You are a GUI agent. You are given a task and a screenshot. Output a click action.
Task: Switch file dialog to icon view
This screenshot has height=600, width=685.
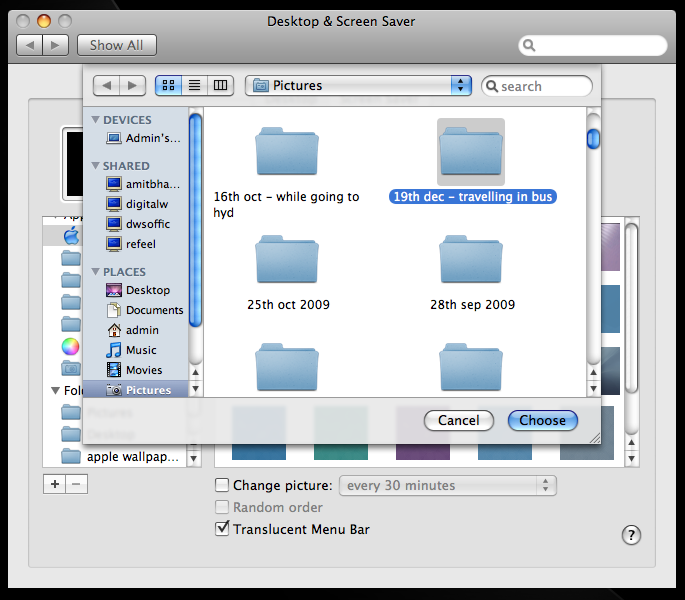coord(168,86)
